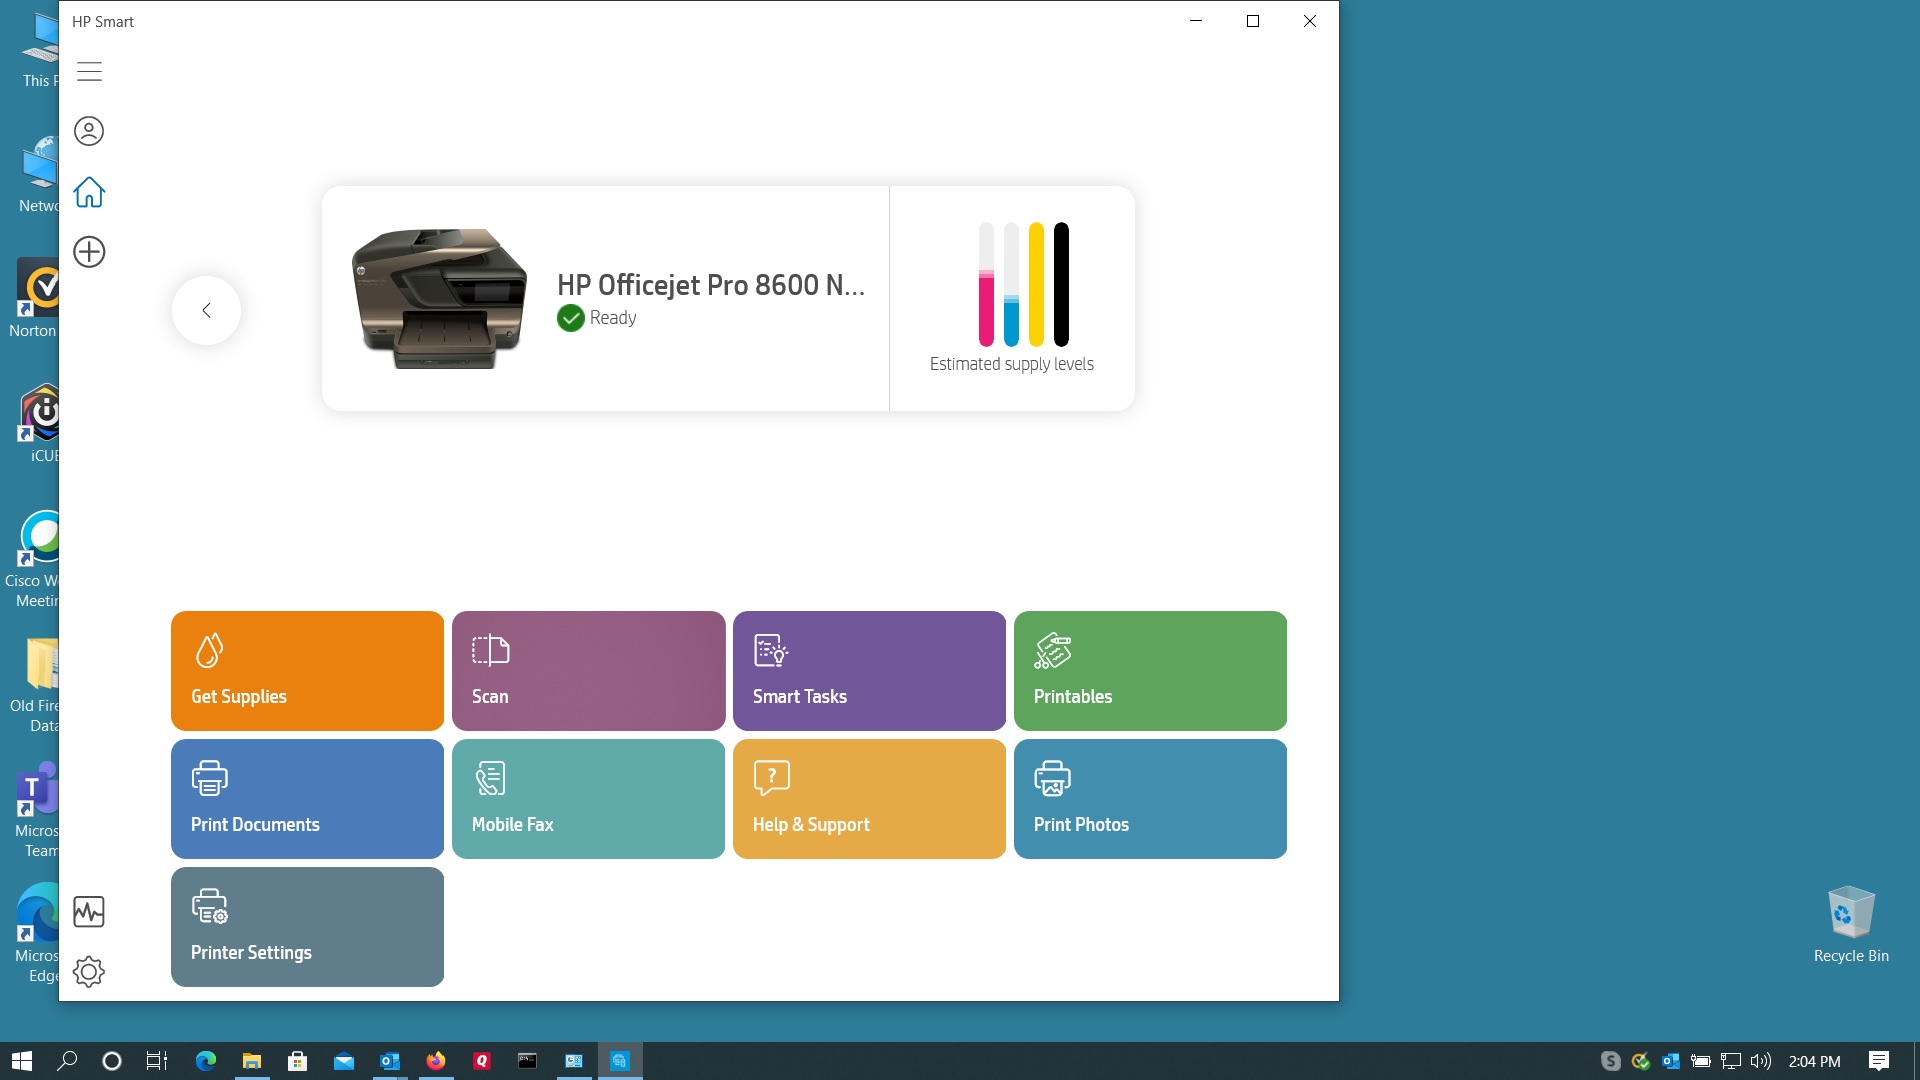Open the Help & Support tile
Screen dimensions: 1920x1080
(869, 798)
